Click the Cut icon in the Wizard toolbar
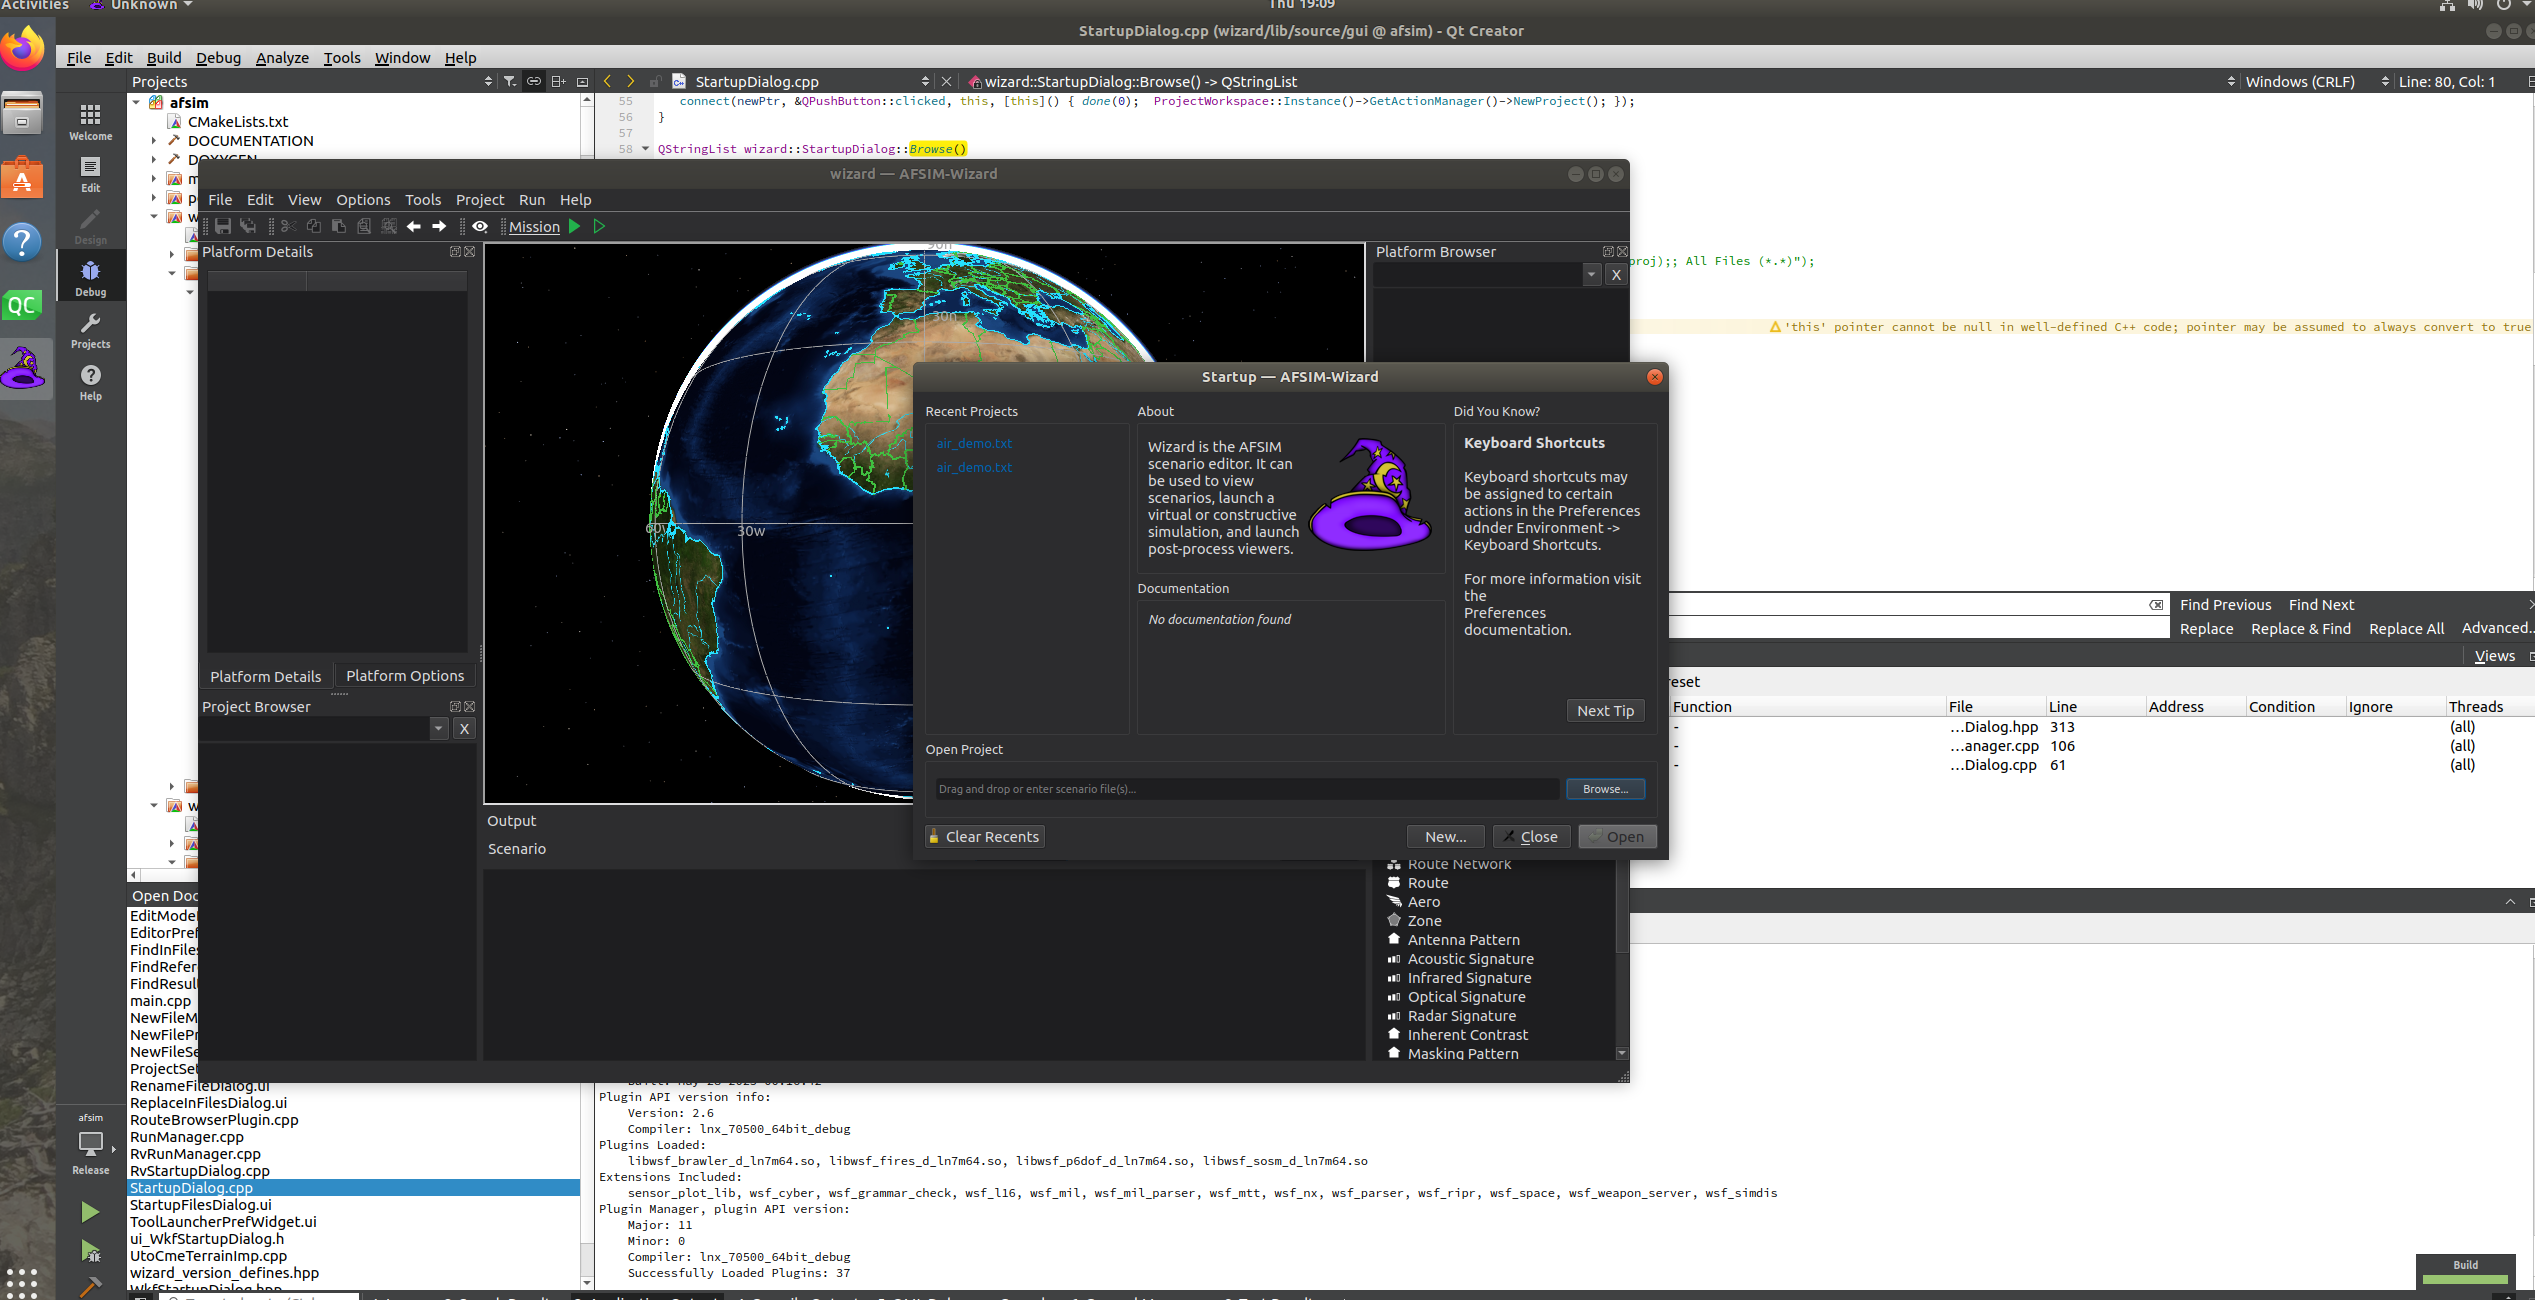2535x1300 pixels. [x=289, y=226]
